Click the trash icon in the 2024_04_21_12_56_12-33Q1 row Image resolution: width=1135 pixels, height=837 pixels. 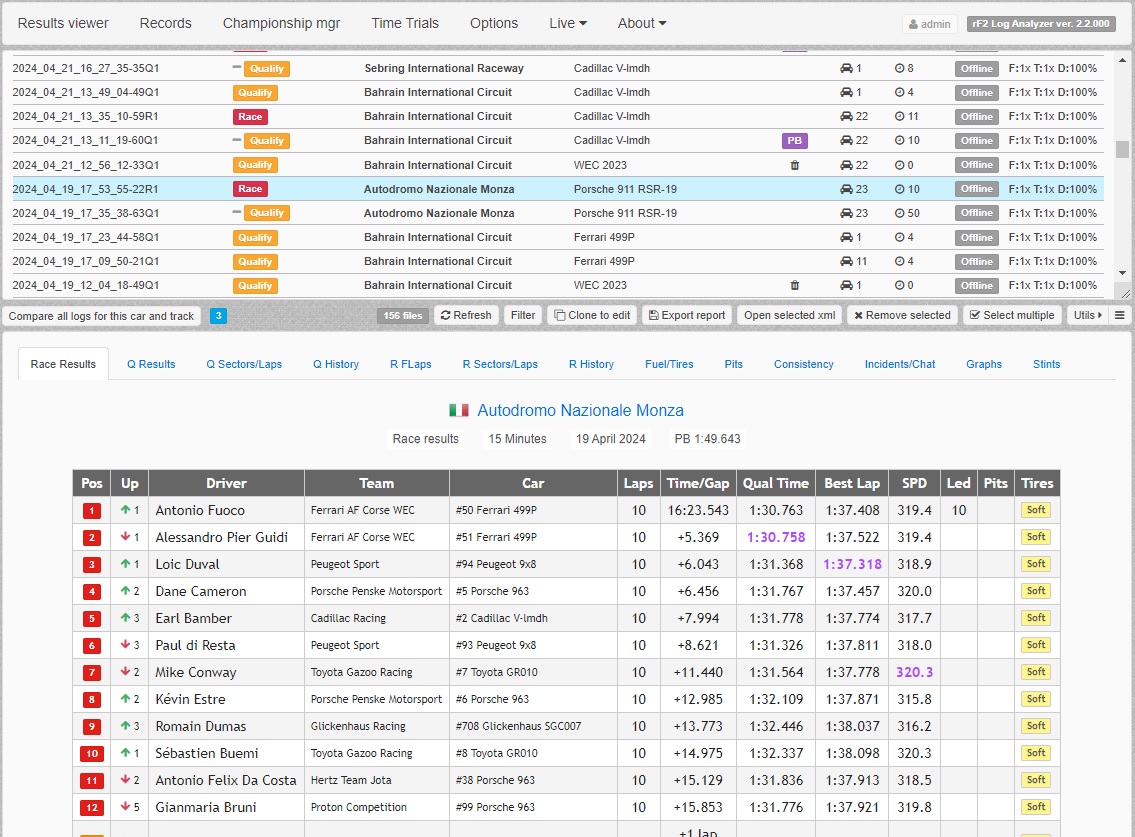[794, 165]
